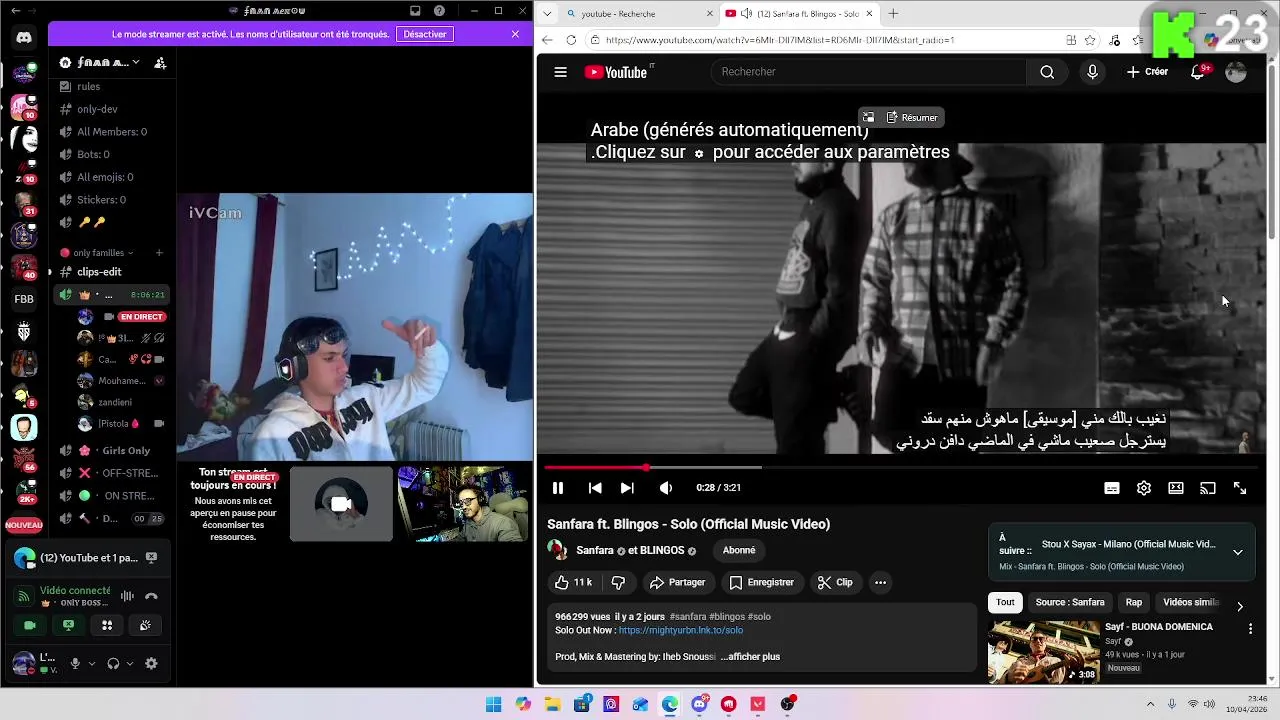
Task: Open the Windows Start menu
Action: [493, 704]
